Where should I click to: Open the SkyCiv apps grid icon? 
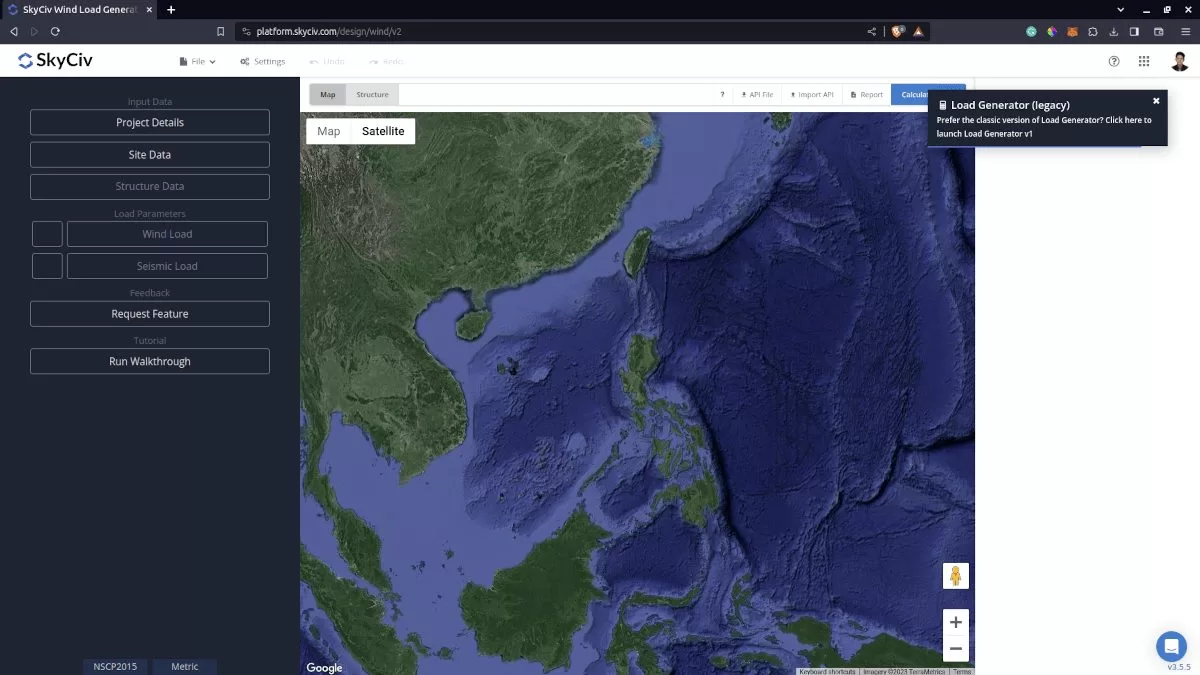tap(1144, 61)
